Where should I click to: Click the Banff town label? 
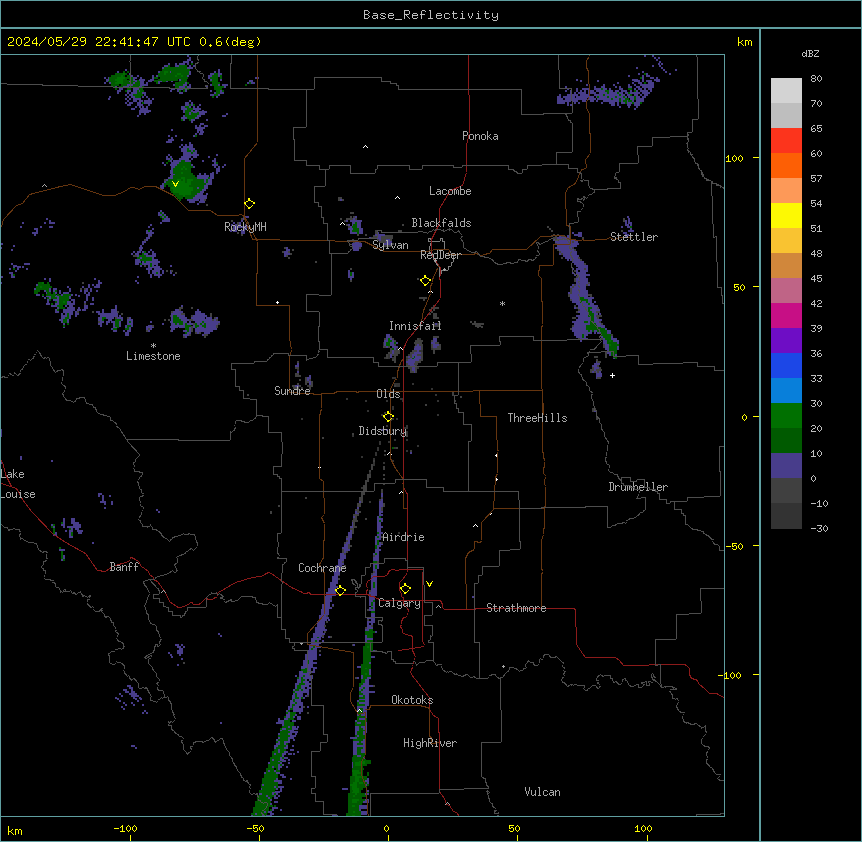[x=124, y=567]
